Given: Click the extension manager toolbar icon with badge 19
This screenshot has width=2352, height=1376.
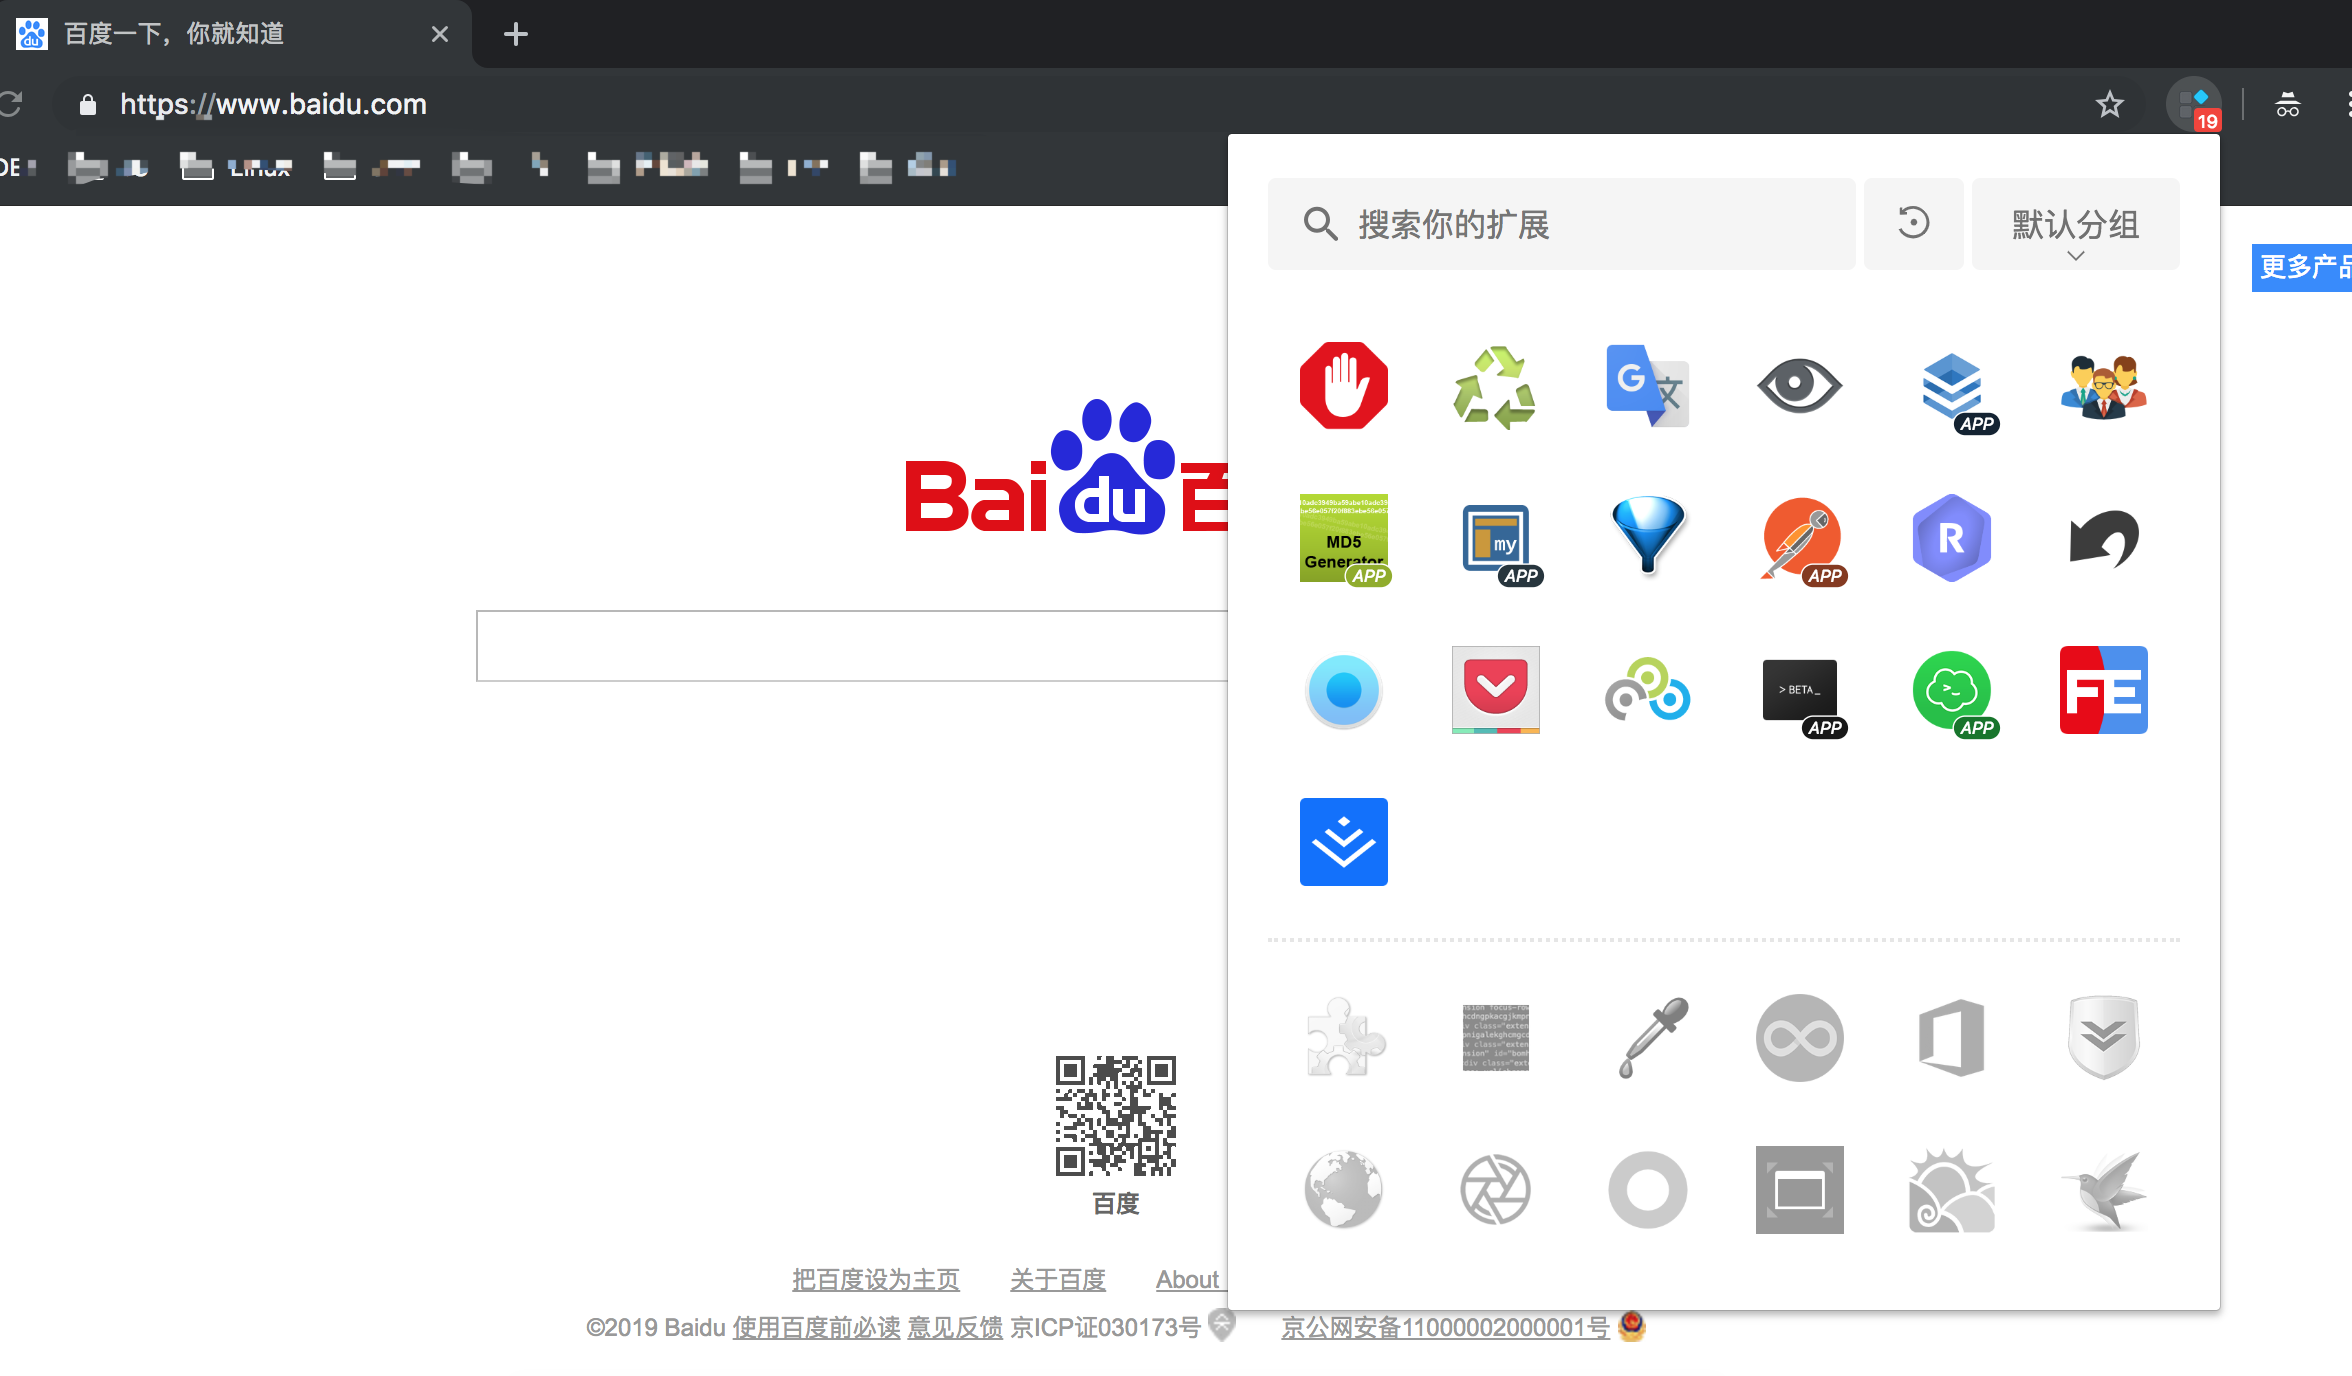Looking at the screenshot, I should 2194,104.
